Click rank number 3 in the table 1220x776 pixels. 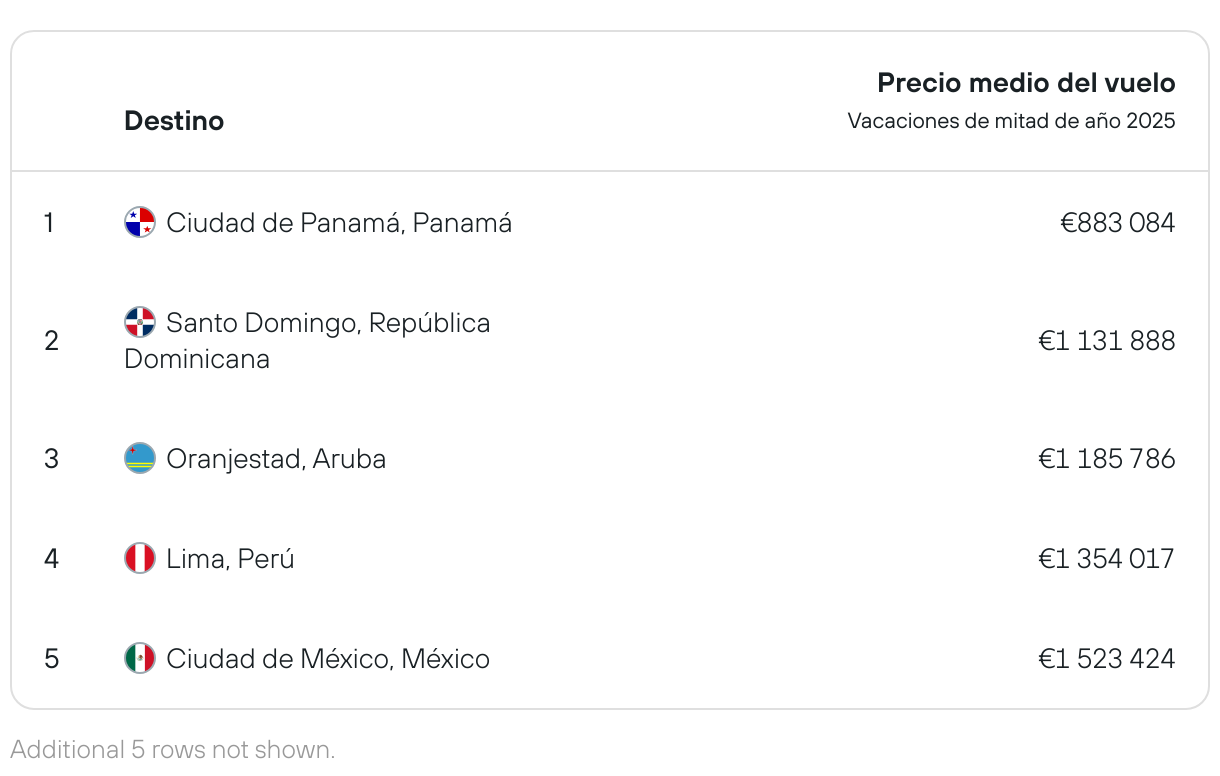coord(51,459)
